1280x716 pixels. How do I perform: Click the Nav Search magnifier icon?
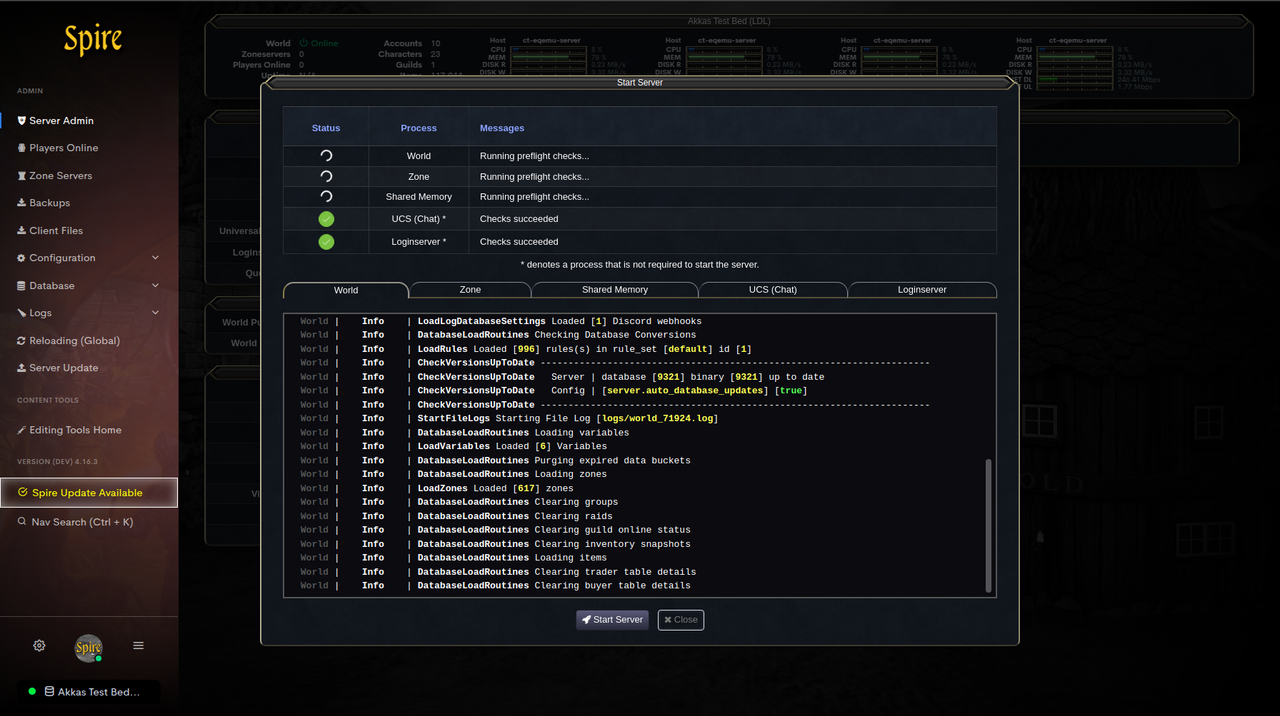click(23, 522)
